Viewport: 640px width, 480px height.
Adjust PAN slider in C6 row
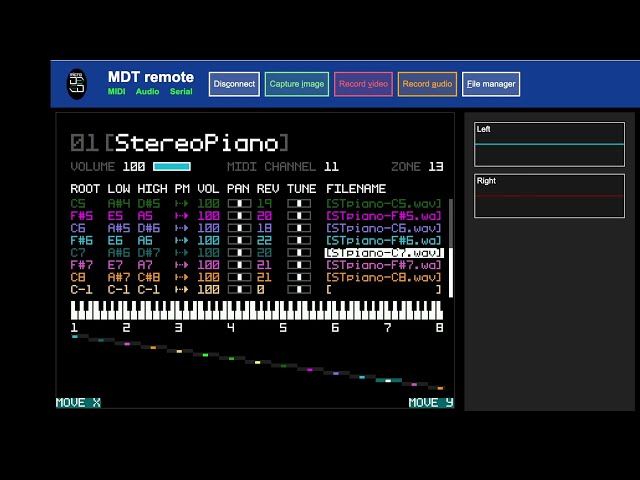[239, 228]
